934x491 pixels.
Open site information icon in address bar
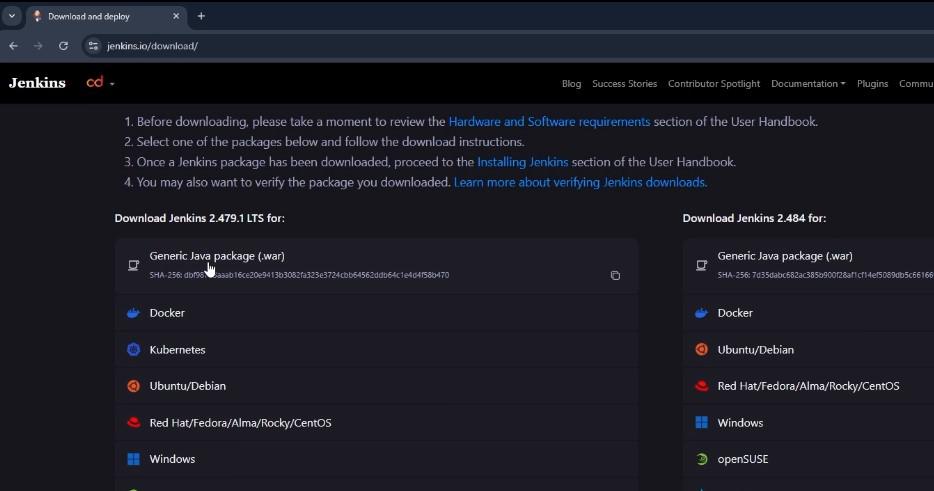pyautogui.click(x=93, y=46)
